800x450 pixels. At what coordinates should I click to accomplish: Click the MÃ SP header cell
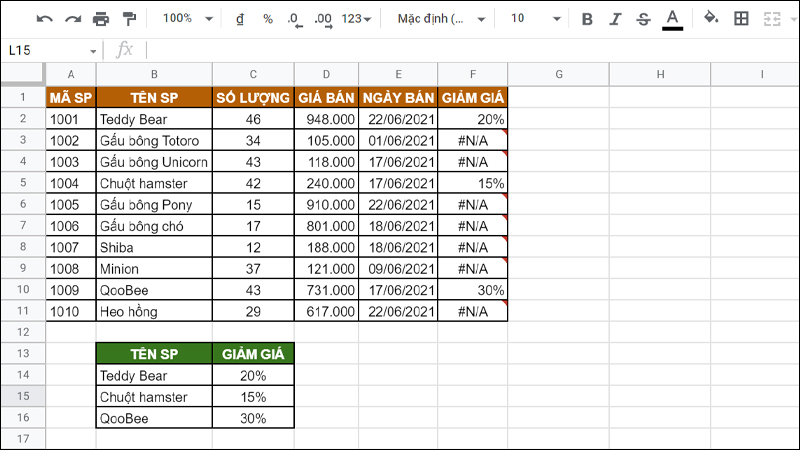(71, 97)
